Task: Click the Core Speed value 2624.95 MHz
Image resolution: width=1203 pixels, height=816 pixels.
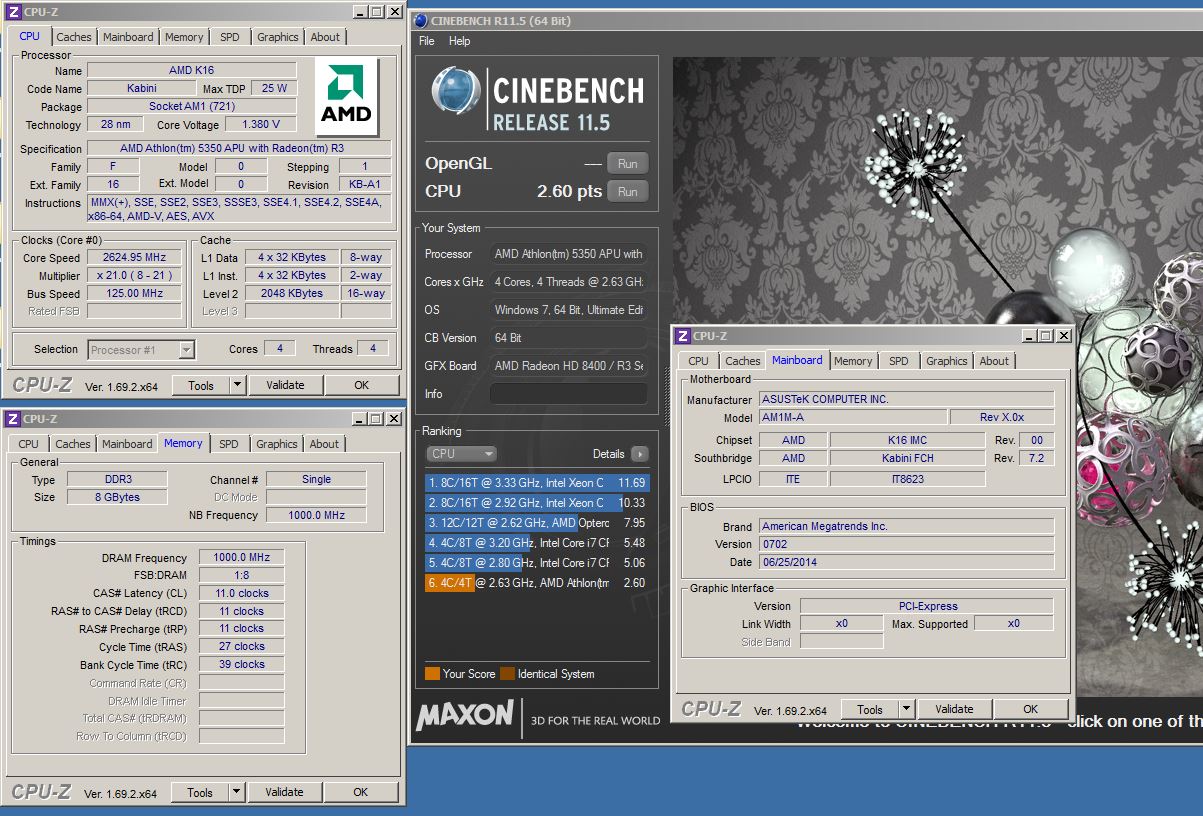Action: coord(136,257)
